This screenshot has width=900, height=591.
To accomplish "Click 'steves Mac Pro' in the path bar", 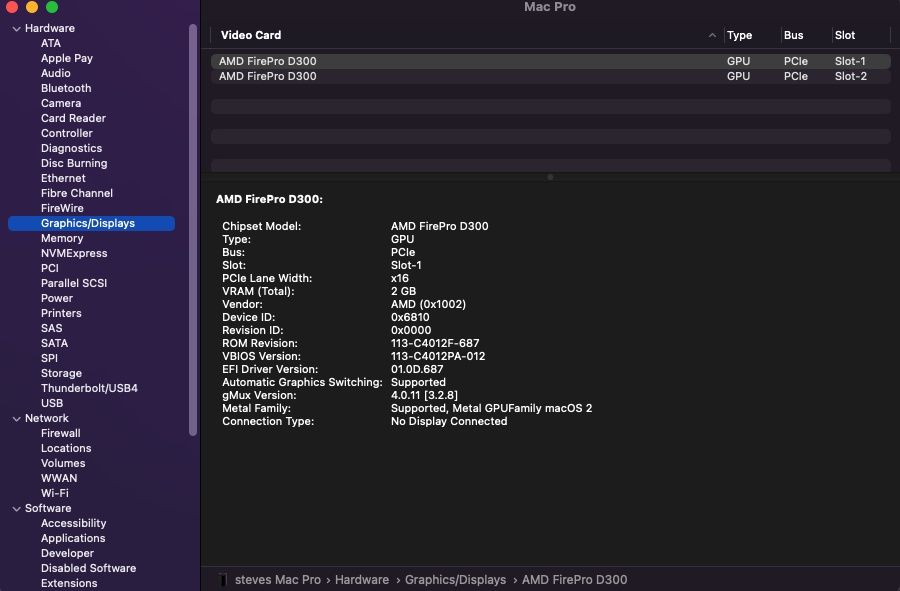I will [x=278, y=580].
